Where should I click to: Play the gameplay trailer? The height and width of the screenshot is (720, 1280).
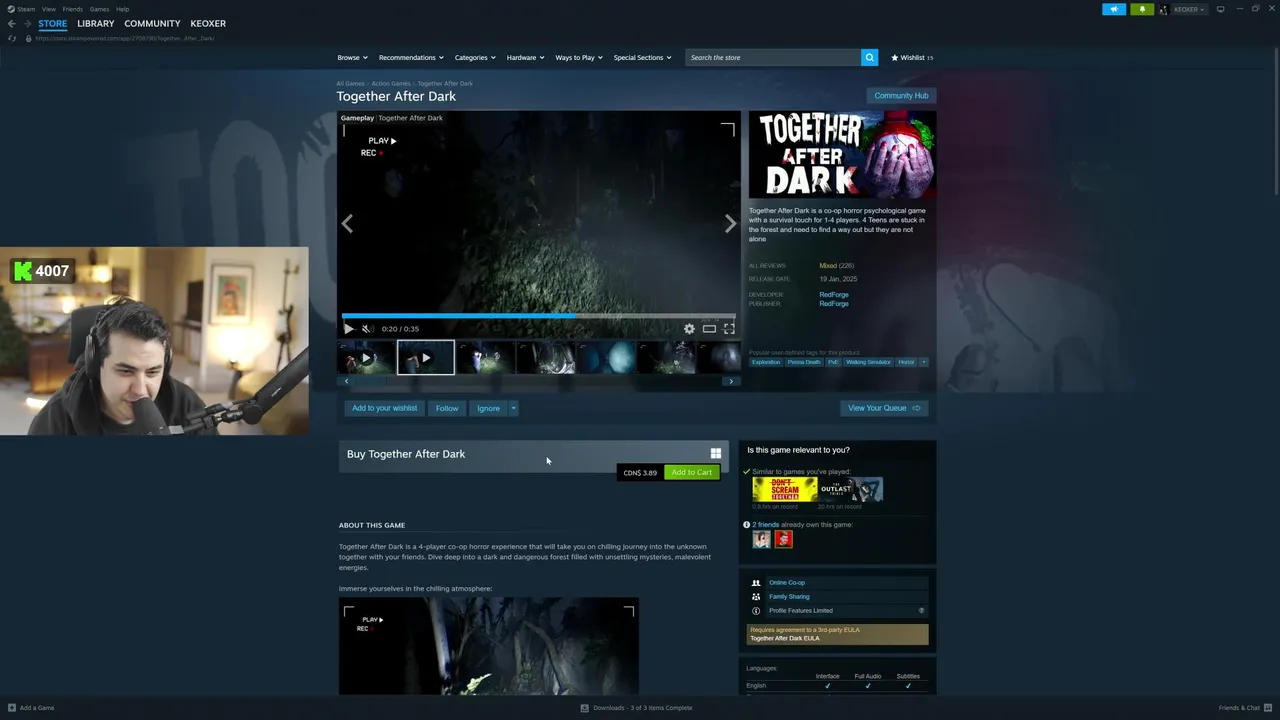coord(348,328)
